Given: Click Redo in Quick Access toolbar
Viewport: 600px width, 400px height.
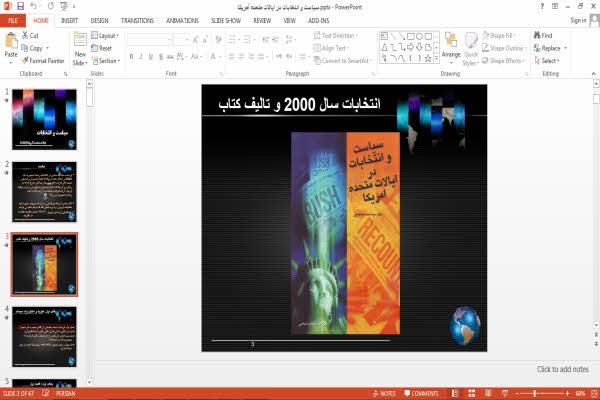Looking at the screenshot, I should (51, 6).
